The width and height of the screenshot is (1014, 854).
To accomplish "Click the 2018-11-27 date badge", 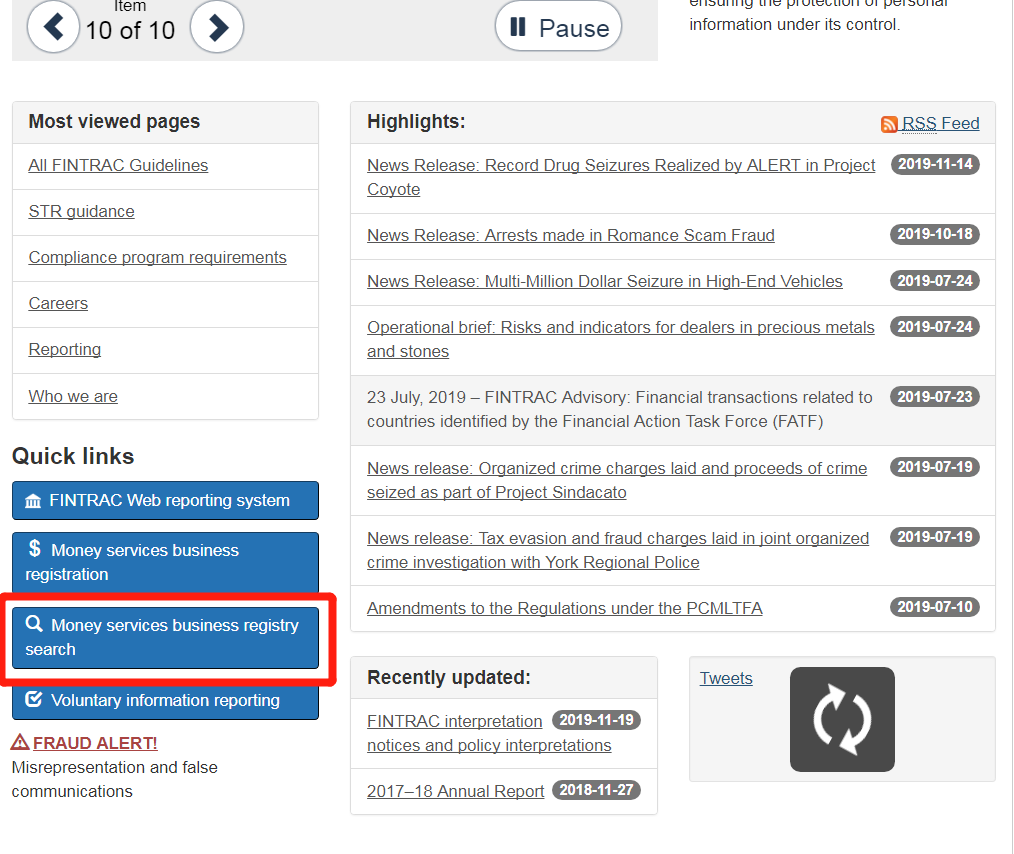I will [596, 790].
